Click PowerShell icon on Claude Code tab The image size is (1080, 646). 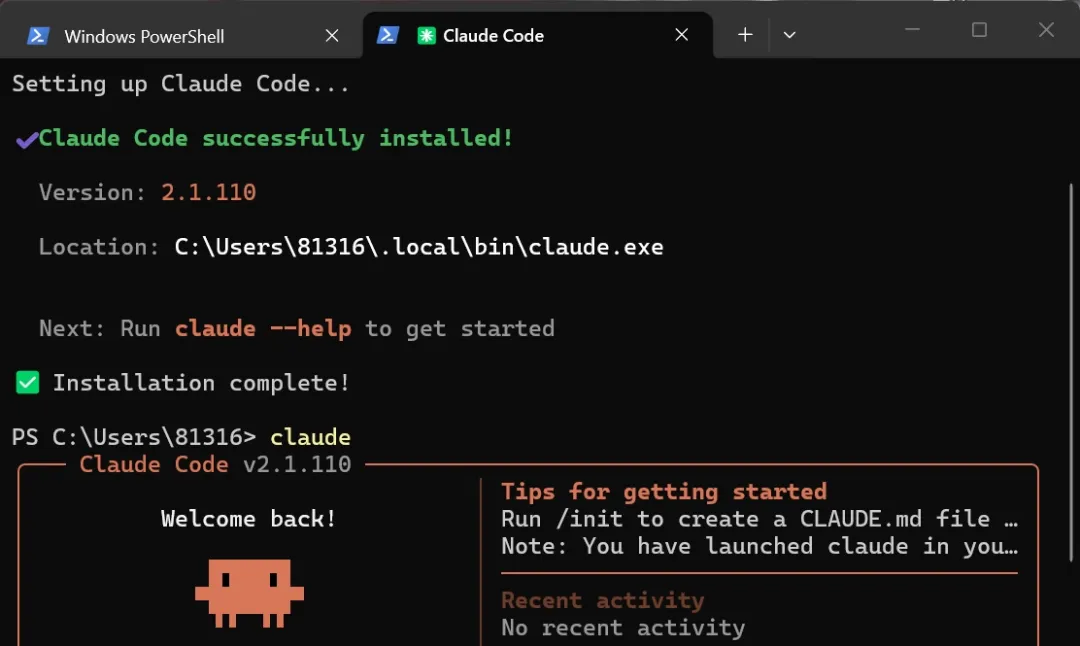388,34
